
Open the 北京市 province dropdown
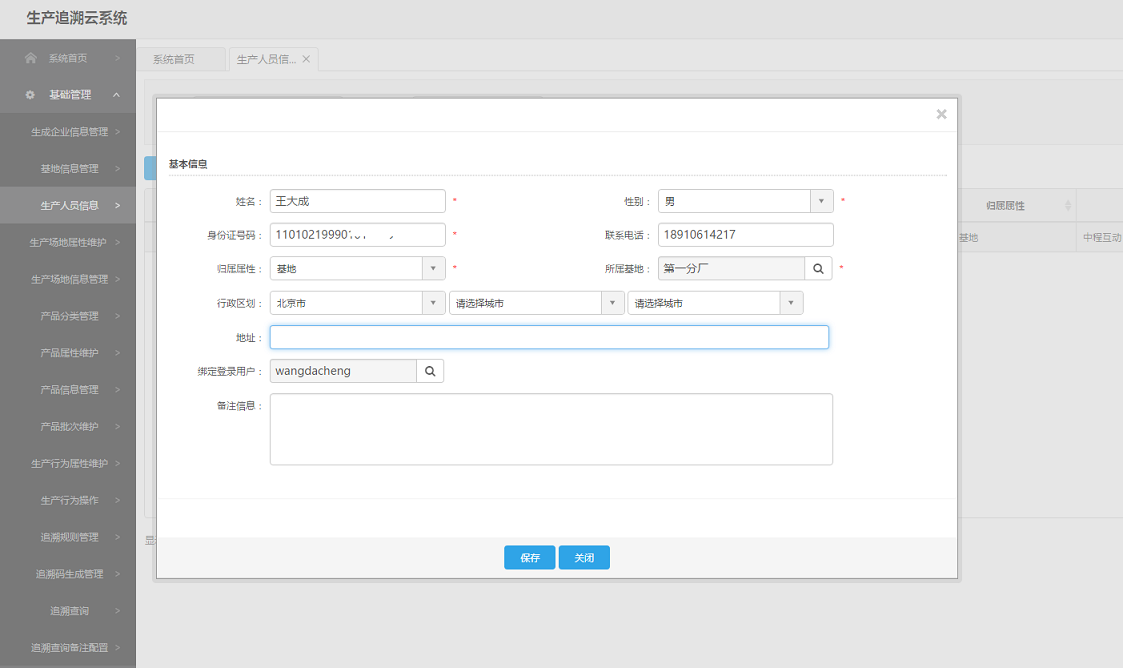[433, 303]
